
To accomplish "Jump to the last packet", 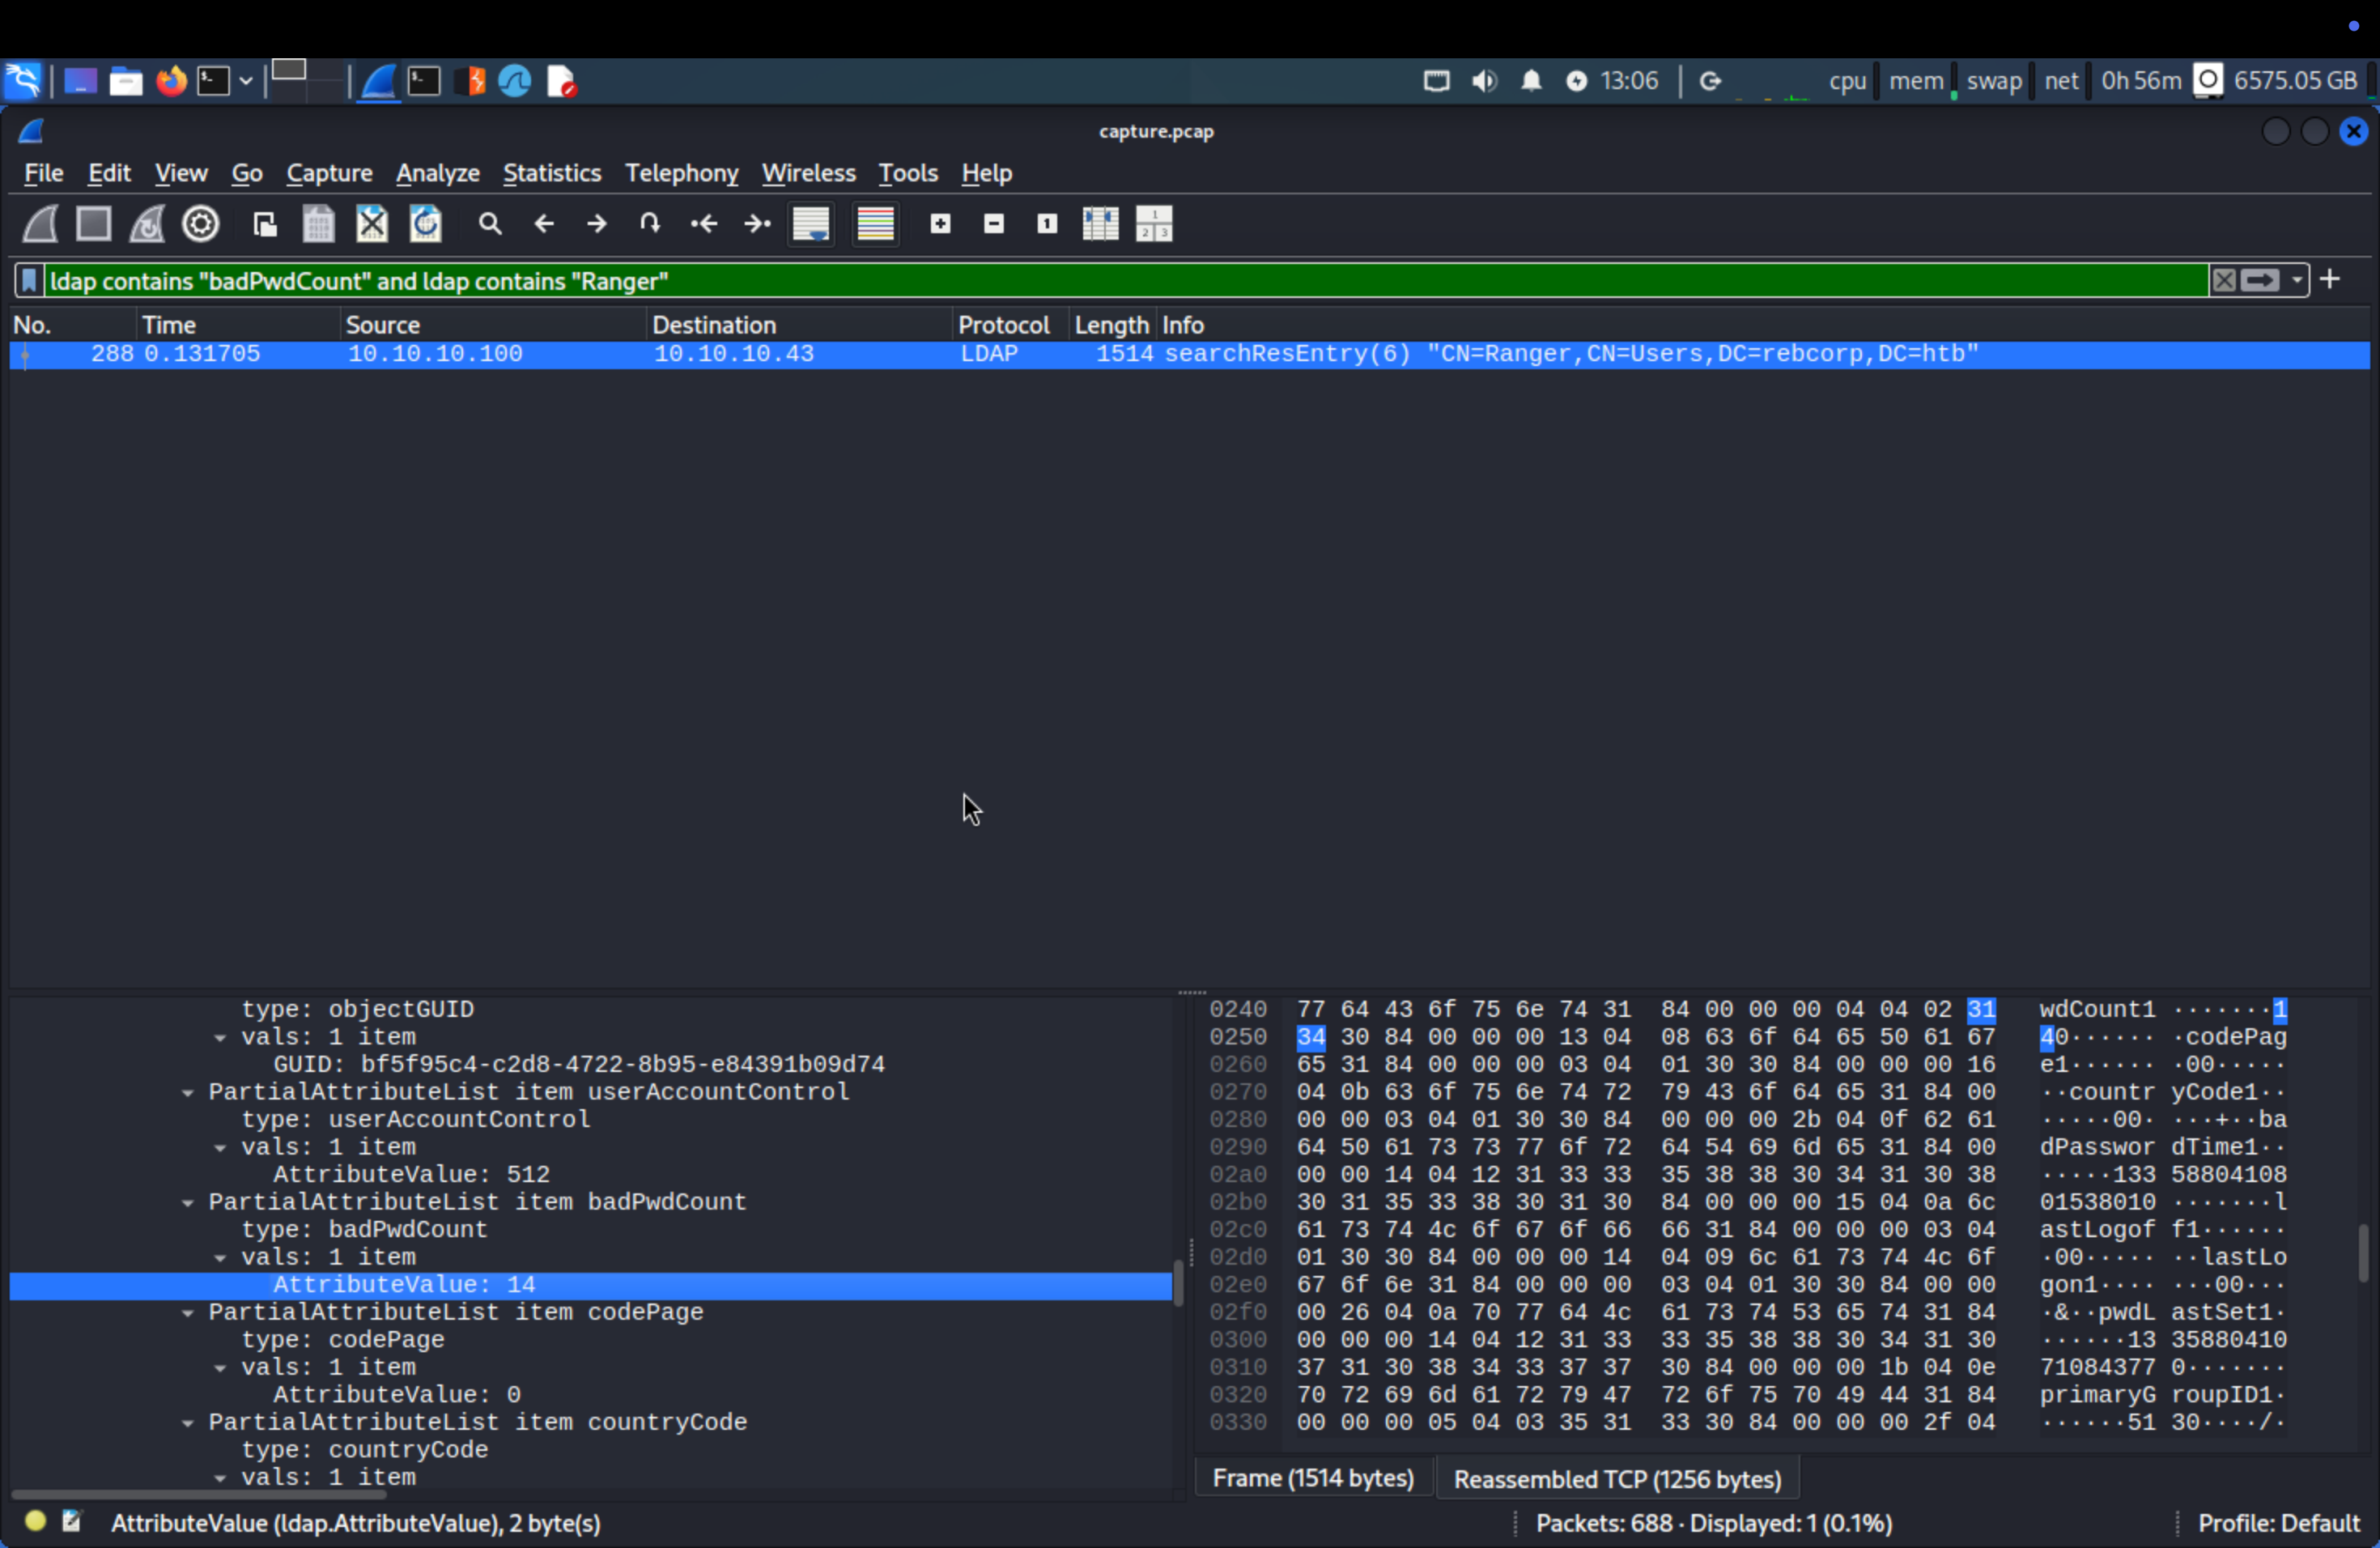I will coord(758,224).
